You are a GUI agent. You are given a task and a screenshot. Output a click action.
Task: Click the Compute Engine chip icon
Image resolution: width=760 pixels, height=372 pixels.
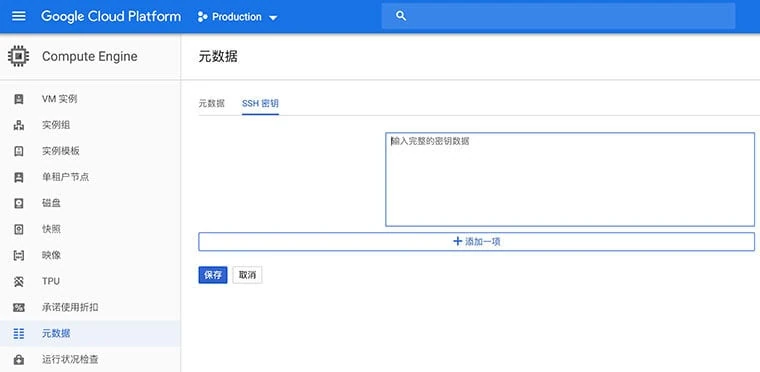pyautogui.click(x=18, y=56)
